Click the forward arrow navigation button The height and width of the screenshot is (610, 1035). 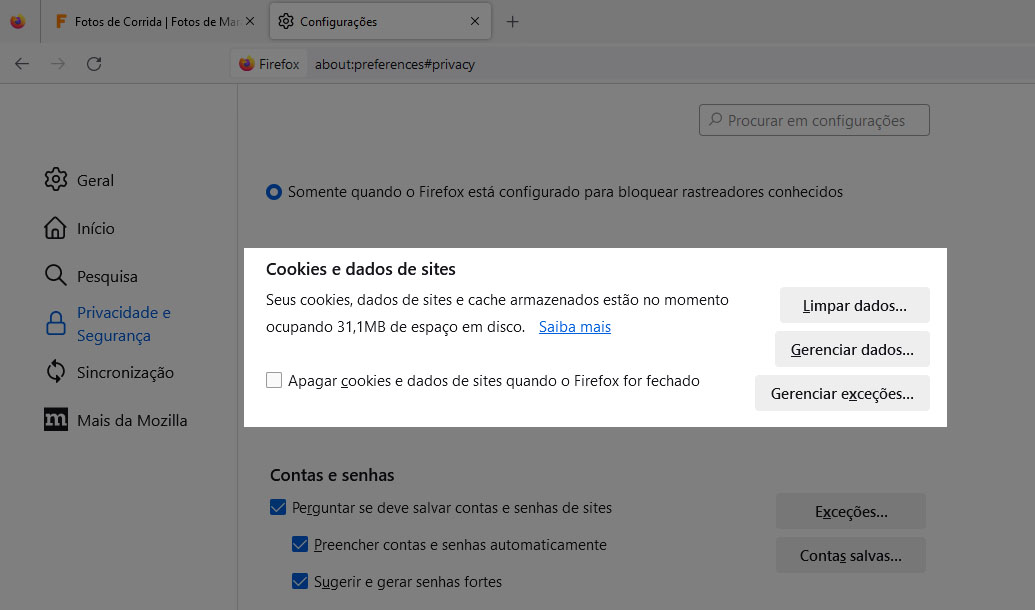[58, 64]
